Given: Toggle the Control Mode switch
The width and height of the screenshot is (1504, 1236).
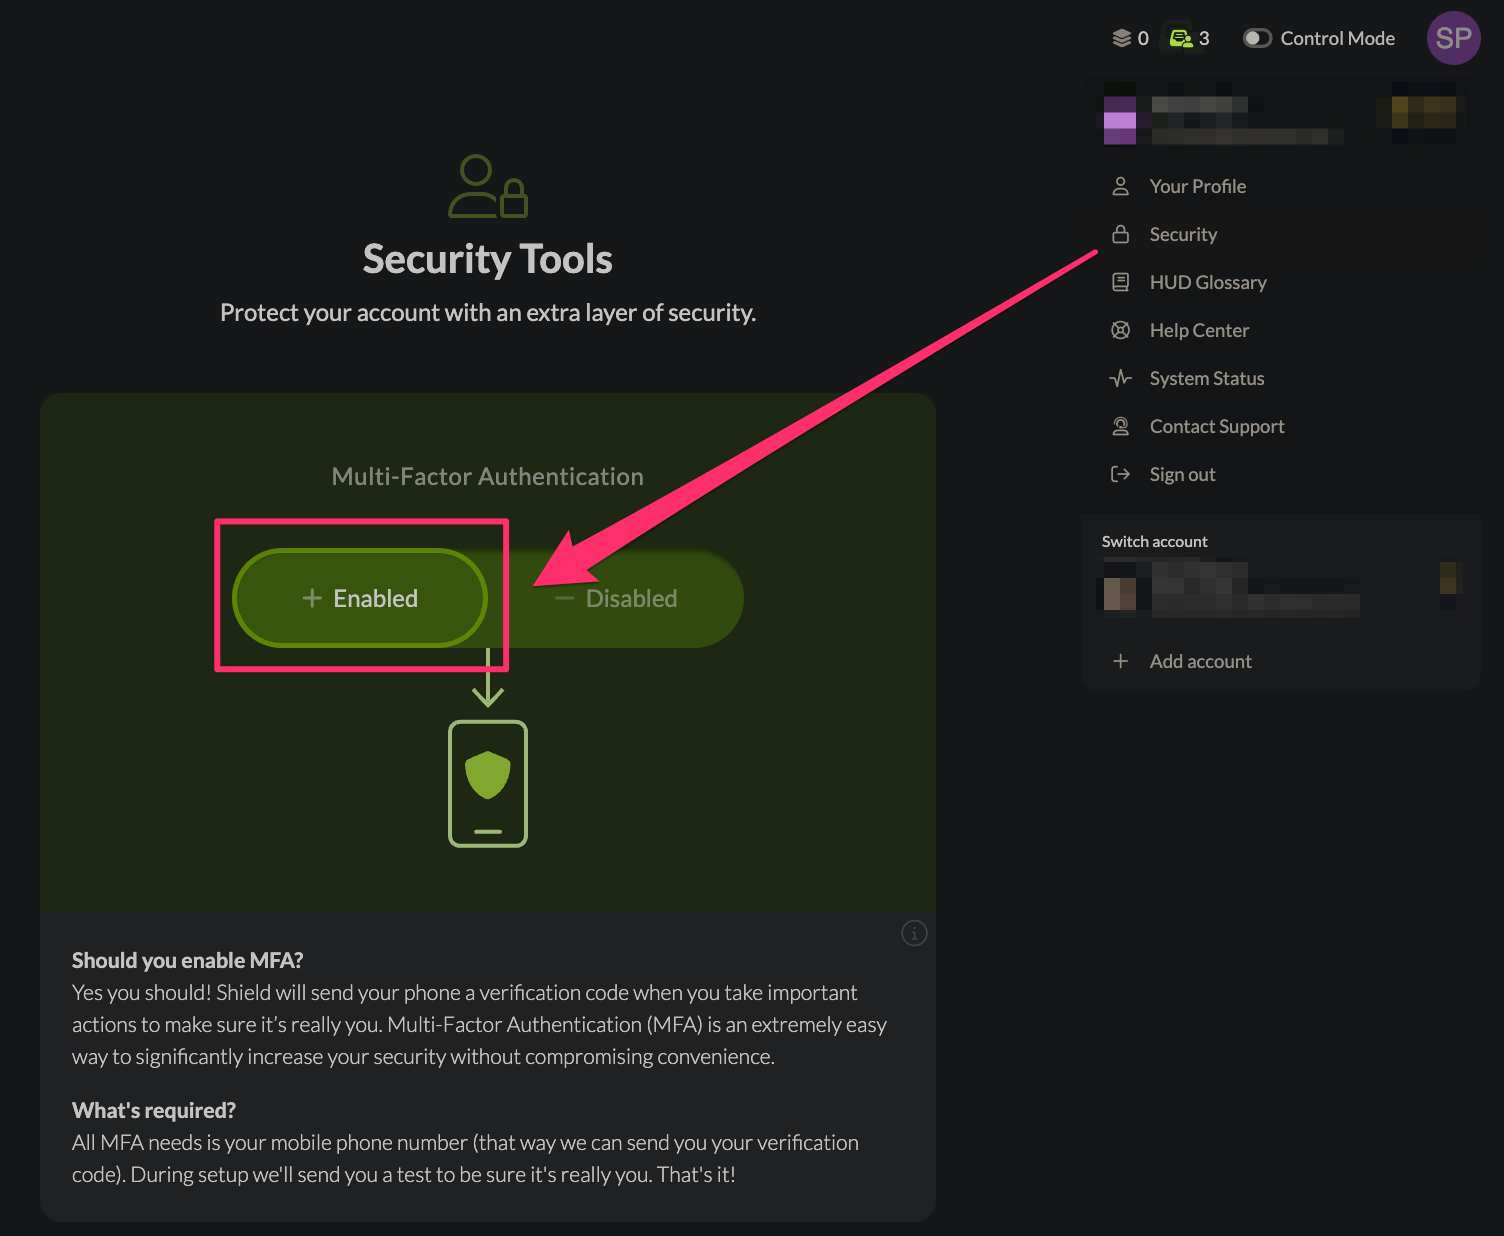Looking at the screenshot, I should point(1257,38).
